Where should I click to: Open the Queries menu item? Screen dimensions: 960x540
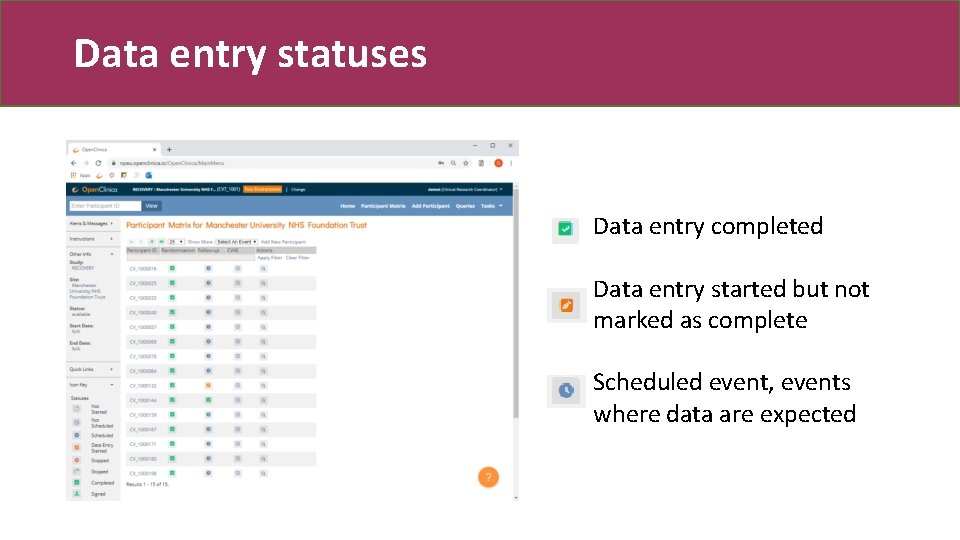click(465, 206)
